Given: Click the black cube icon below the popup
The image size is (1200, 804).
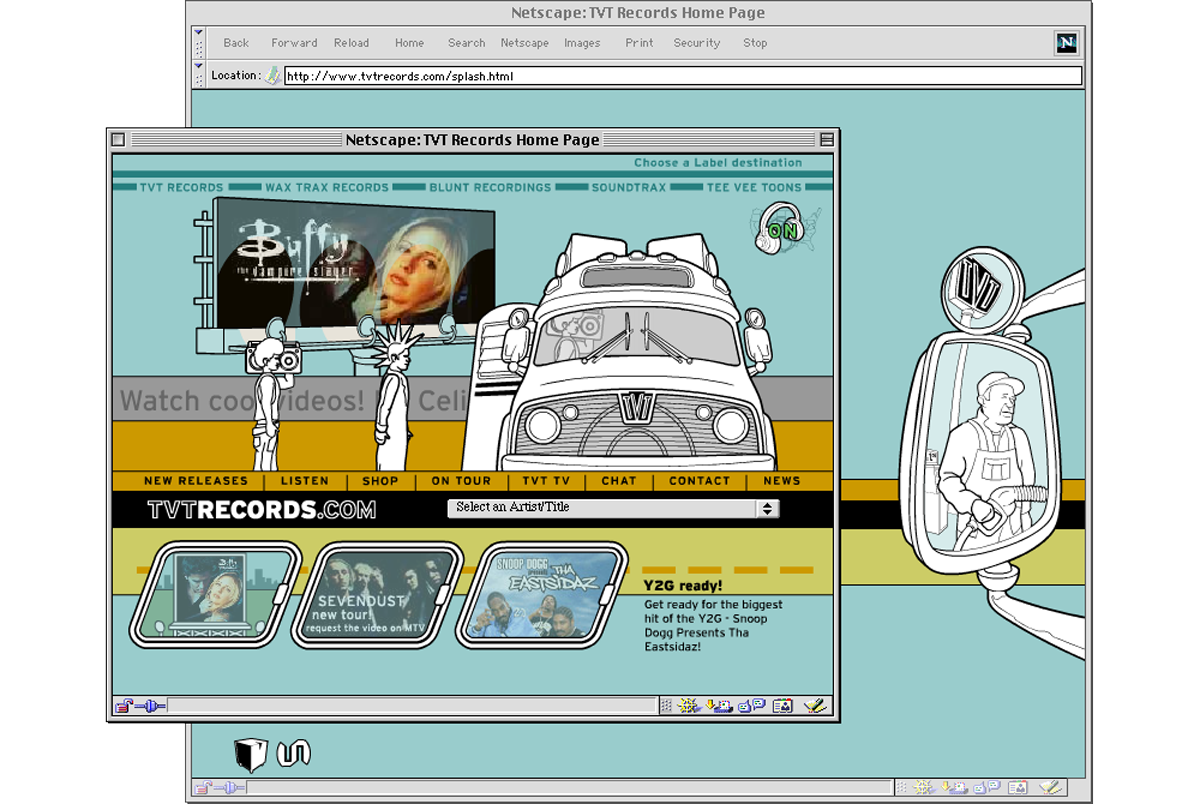Looking at the screenshot, I should click(x=251, y=755).
